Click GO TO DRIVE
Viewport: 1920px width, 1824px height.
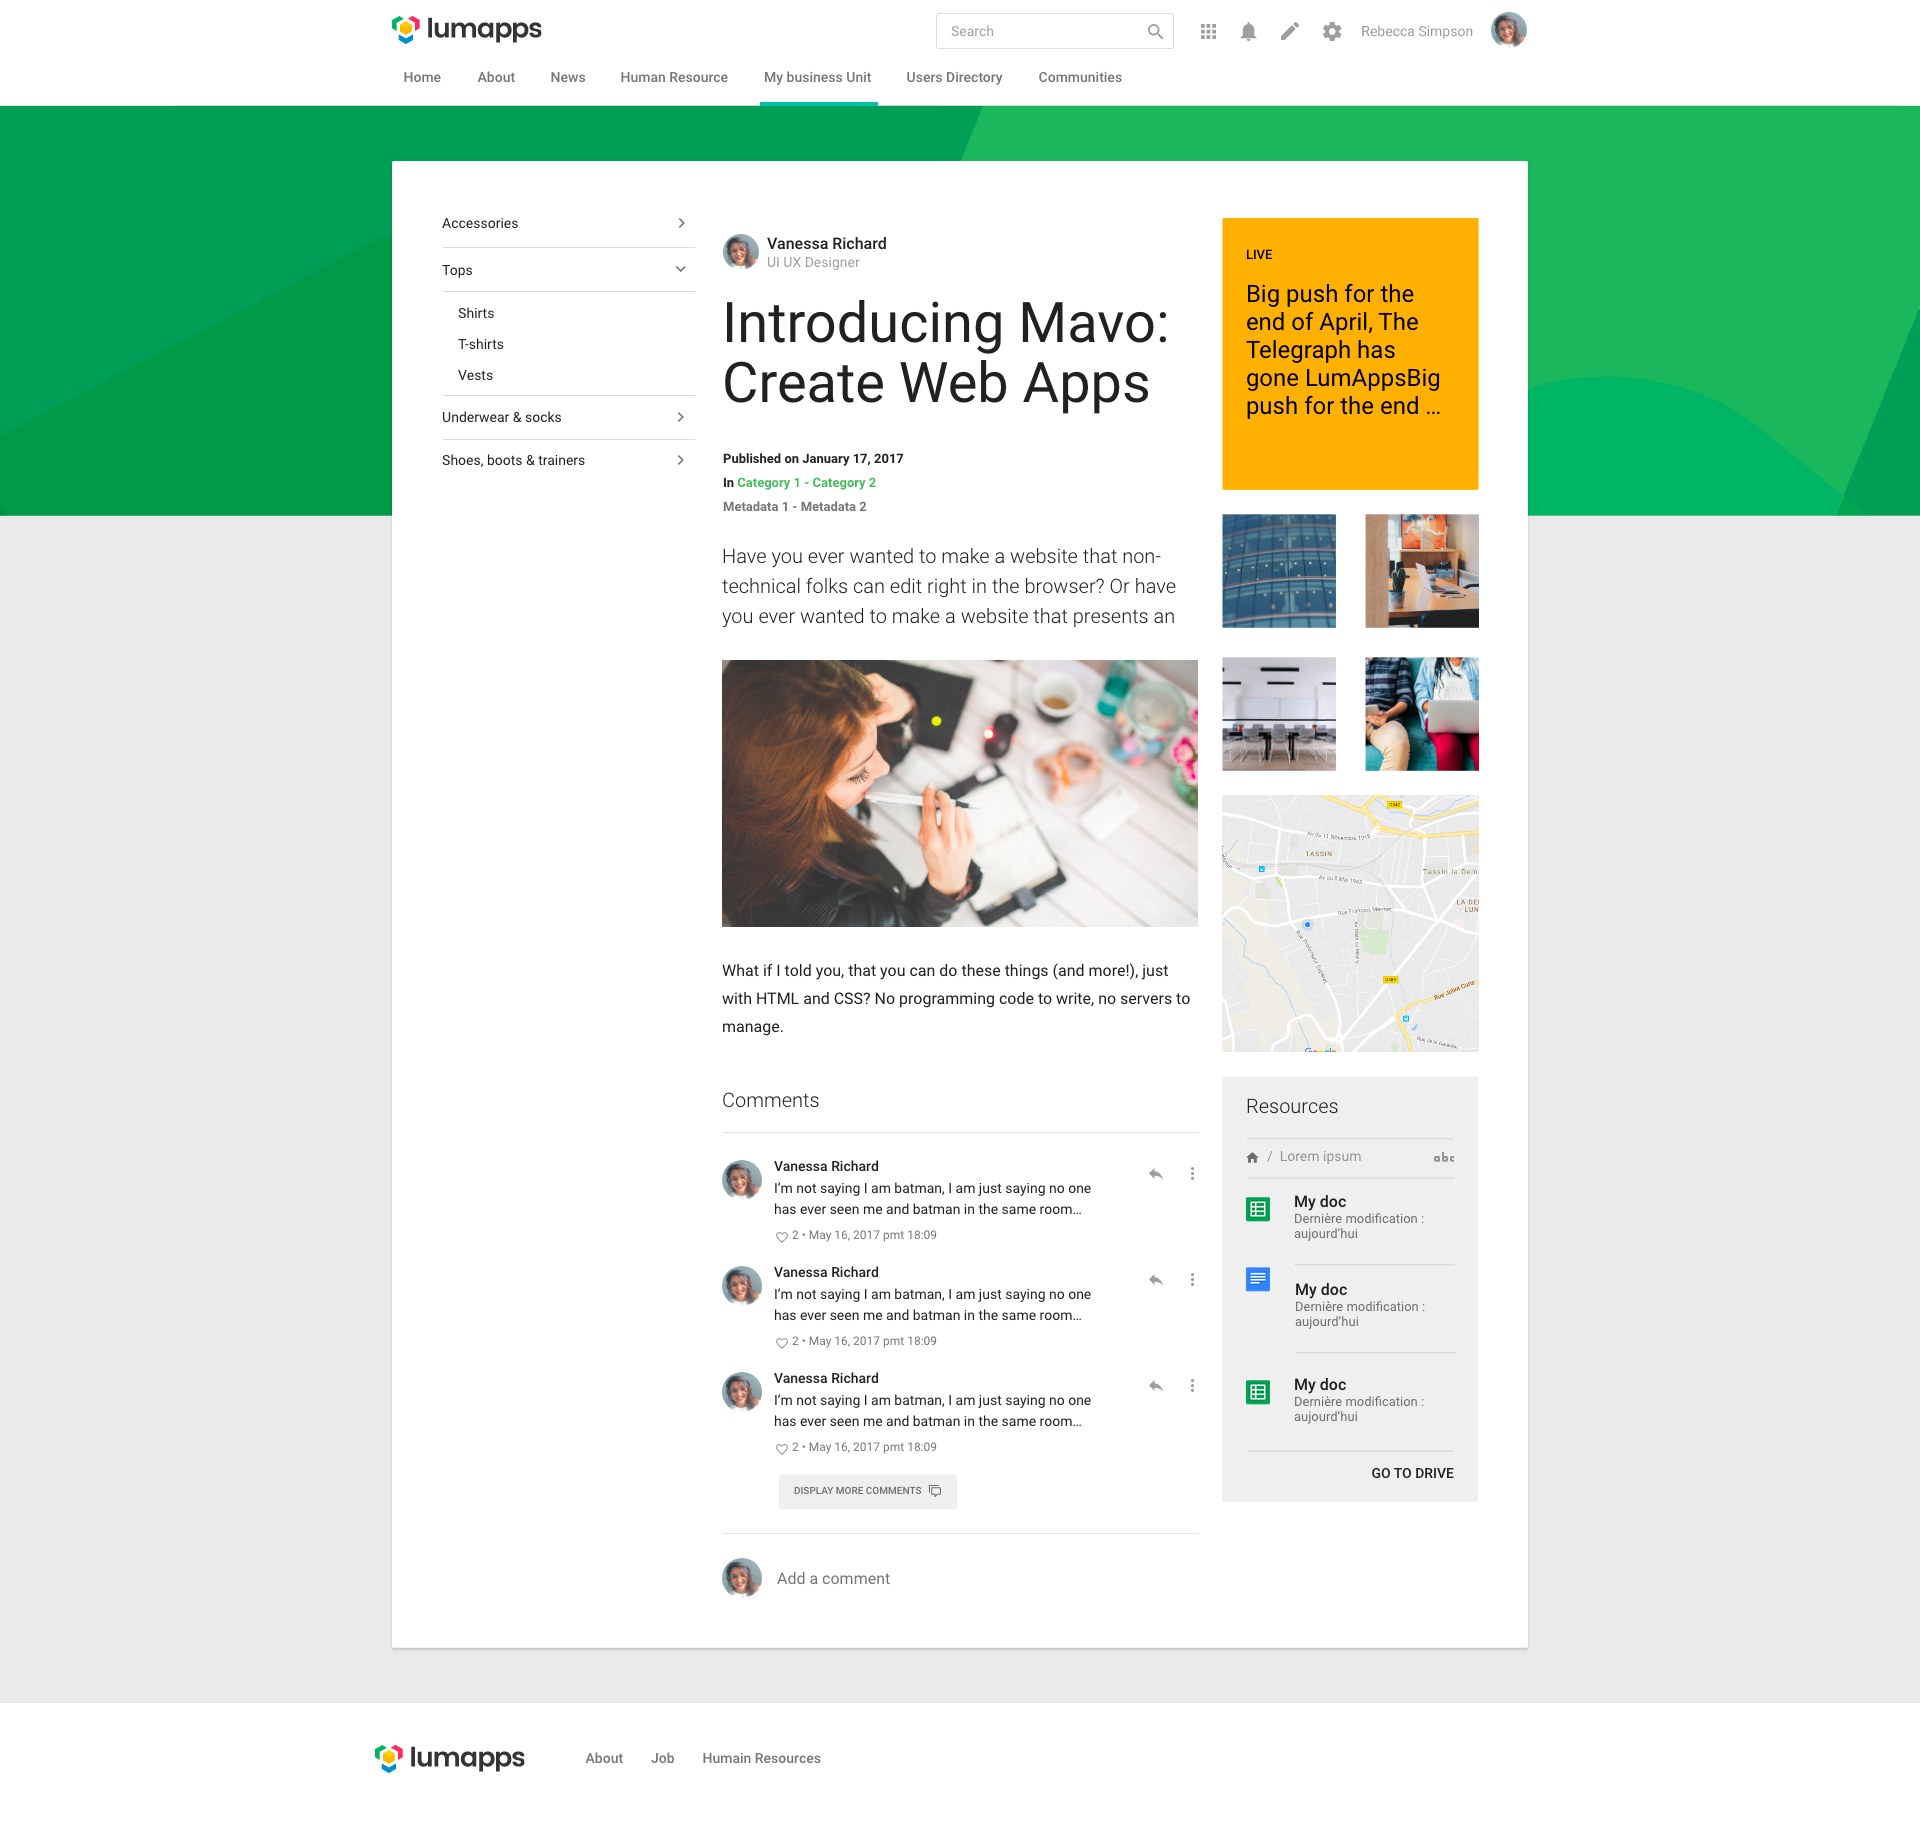1411,1472
